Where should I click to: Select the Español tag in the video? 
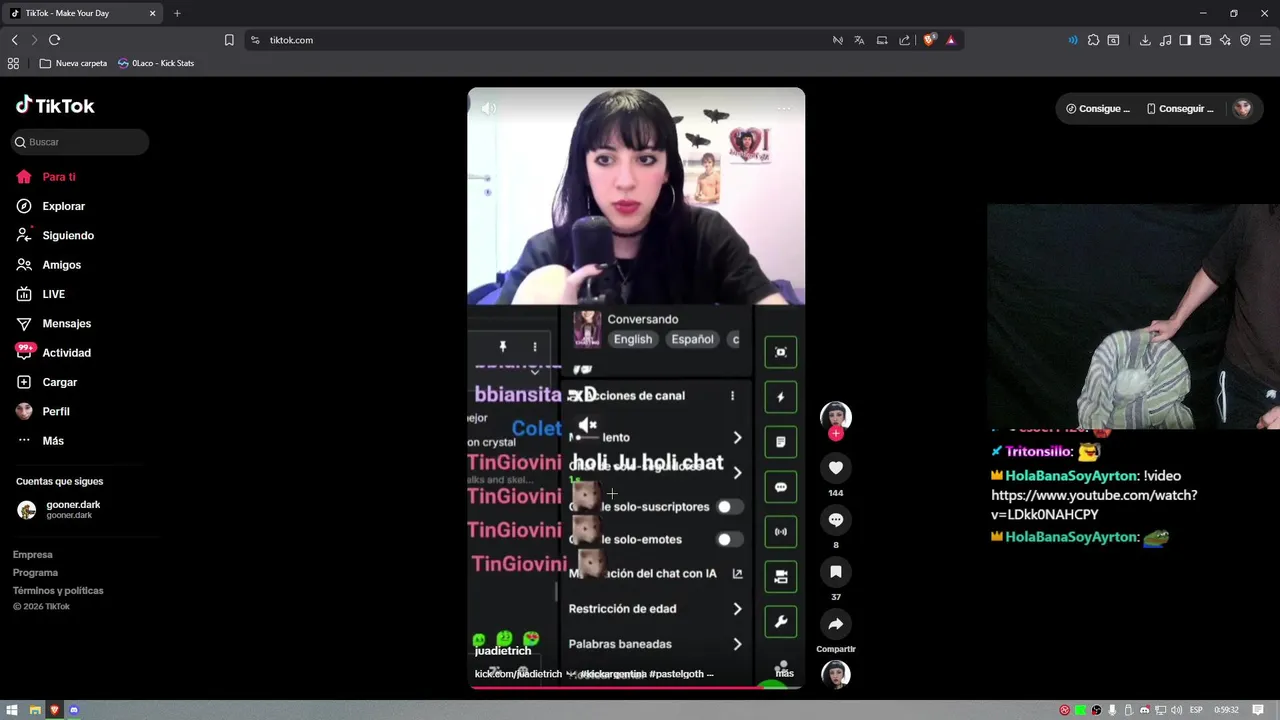(x=692, y=339)
